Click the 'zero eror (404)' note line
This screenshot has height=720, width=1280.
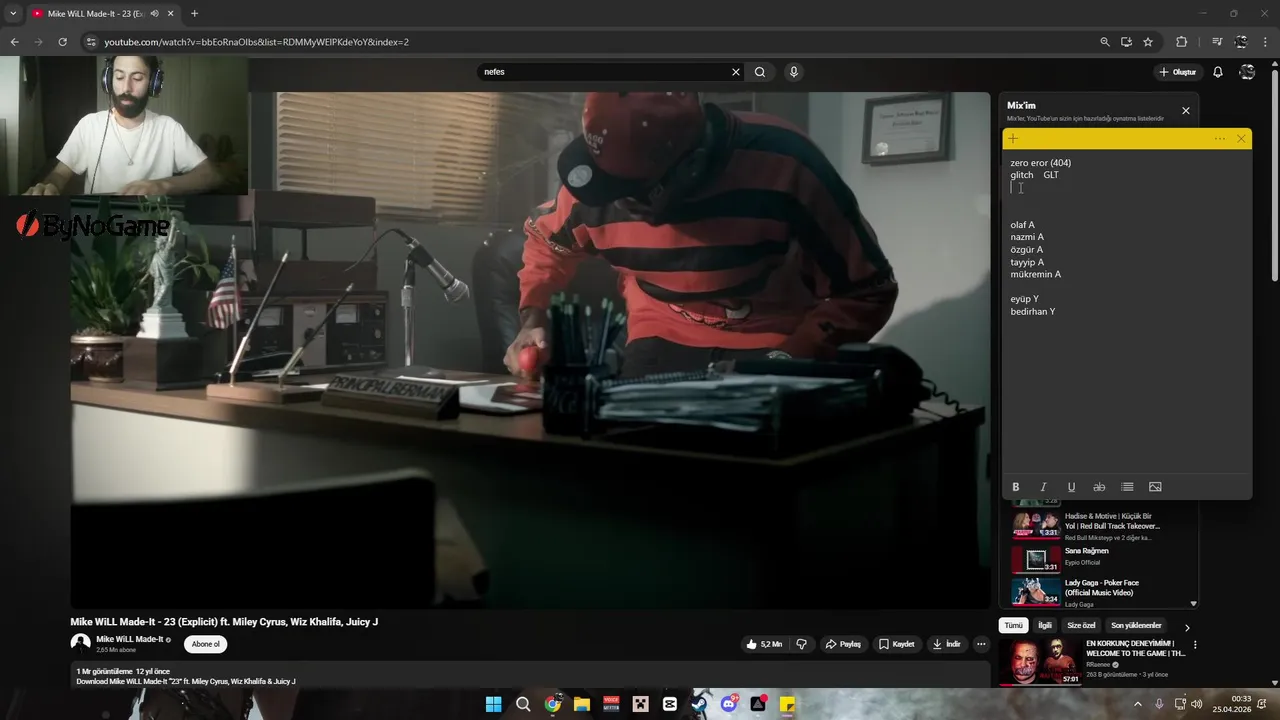[1040, 163]
